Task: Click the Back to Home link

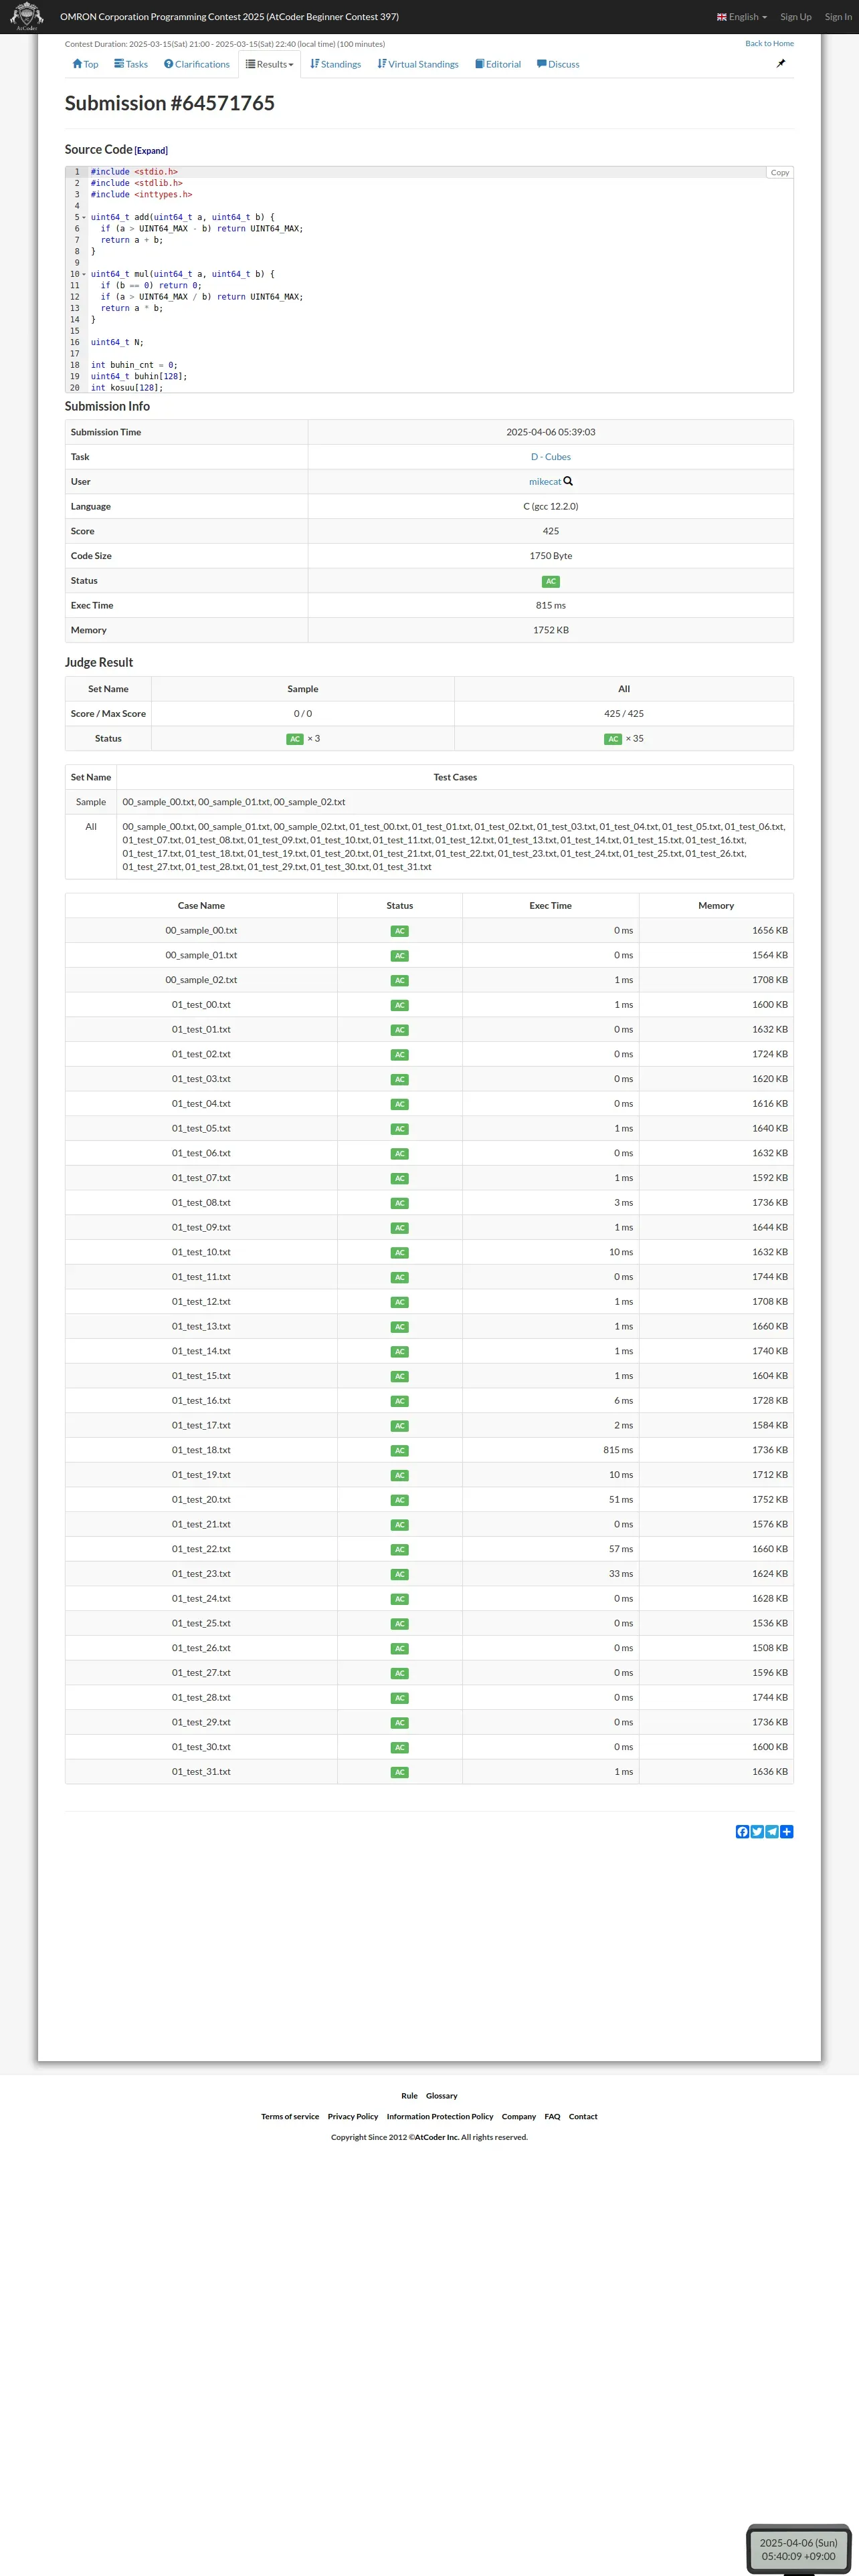Action: tap(769, 44)
